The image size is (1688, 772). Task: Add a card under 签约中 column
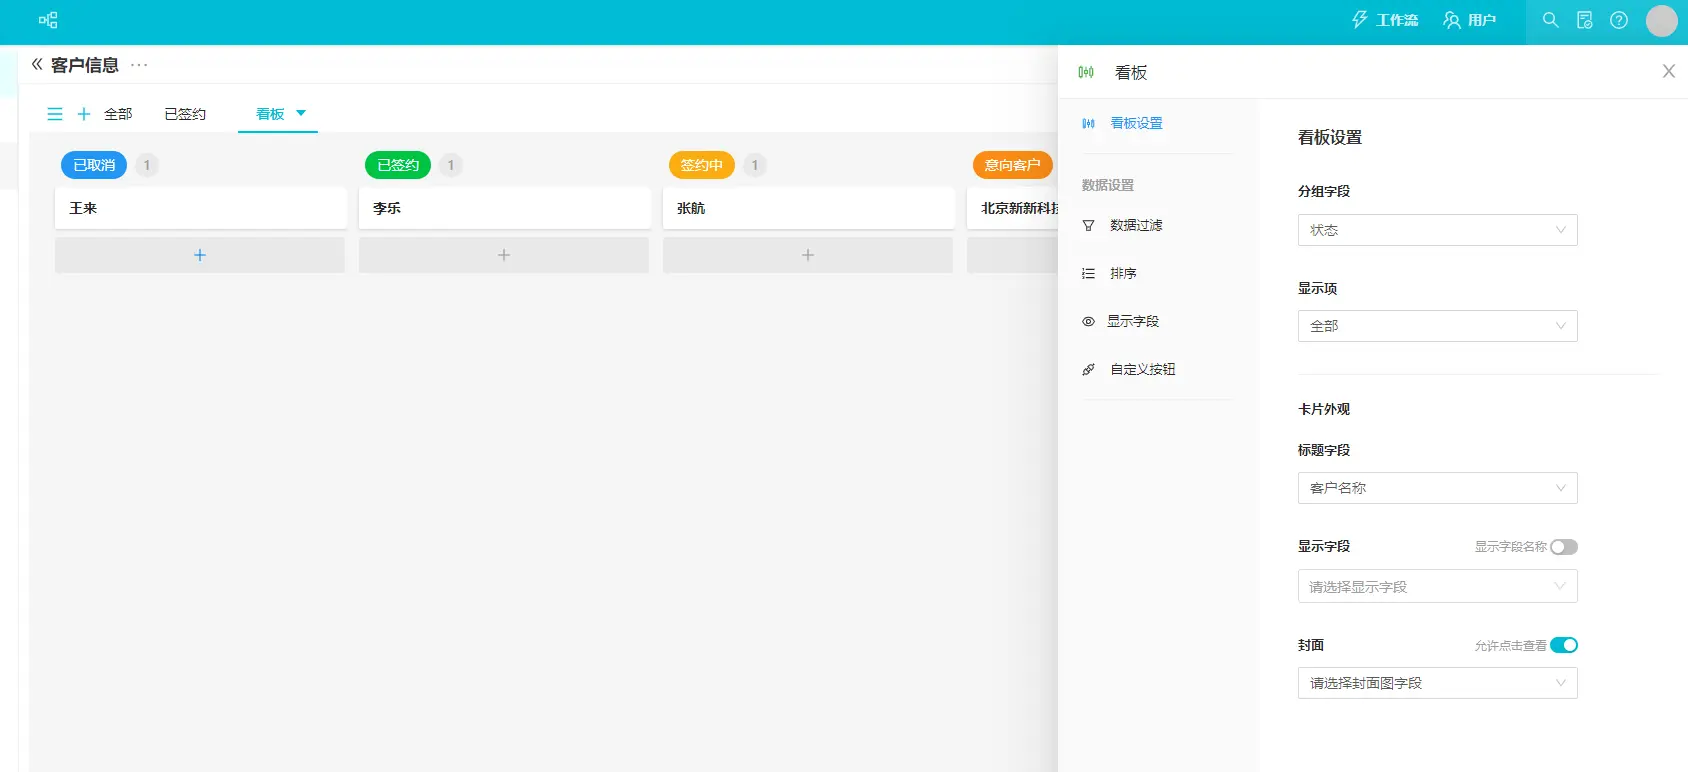tap(808, 255)
